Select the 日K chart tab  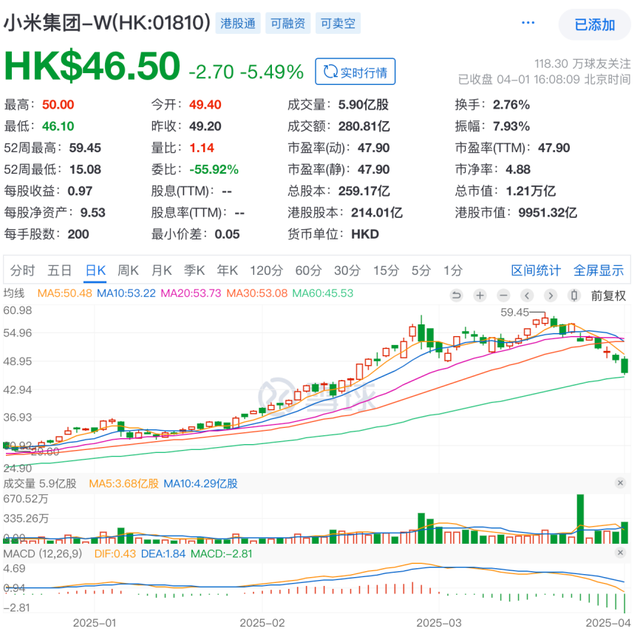click(x=96, y=270)
